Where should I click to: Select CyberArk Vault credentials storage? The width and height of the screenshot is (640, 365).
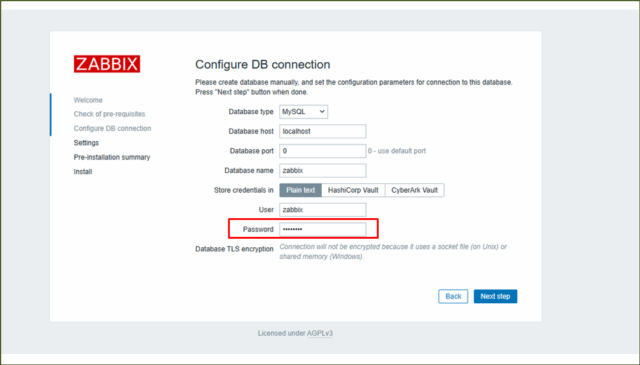[414, 190]
